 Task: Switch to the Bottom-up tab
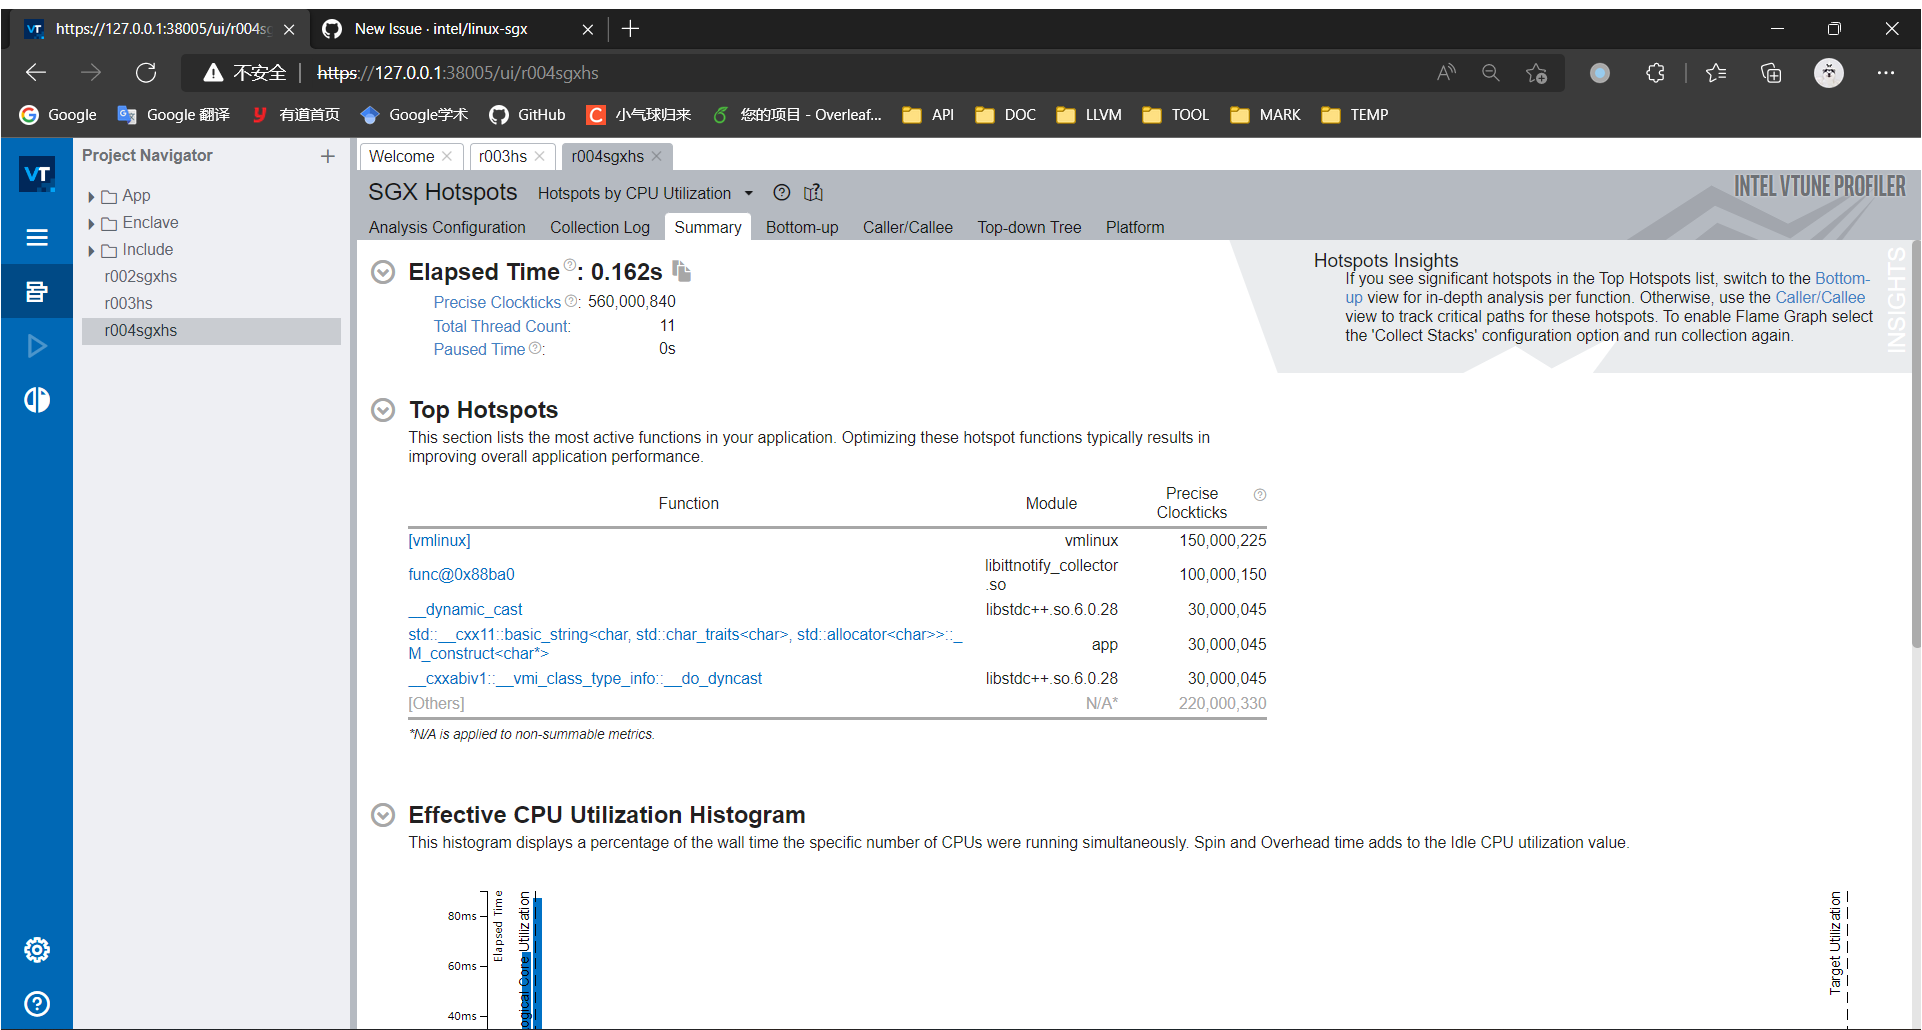[801, 227]
